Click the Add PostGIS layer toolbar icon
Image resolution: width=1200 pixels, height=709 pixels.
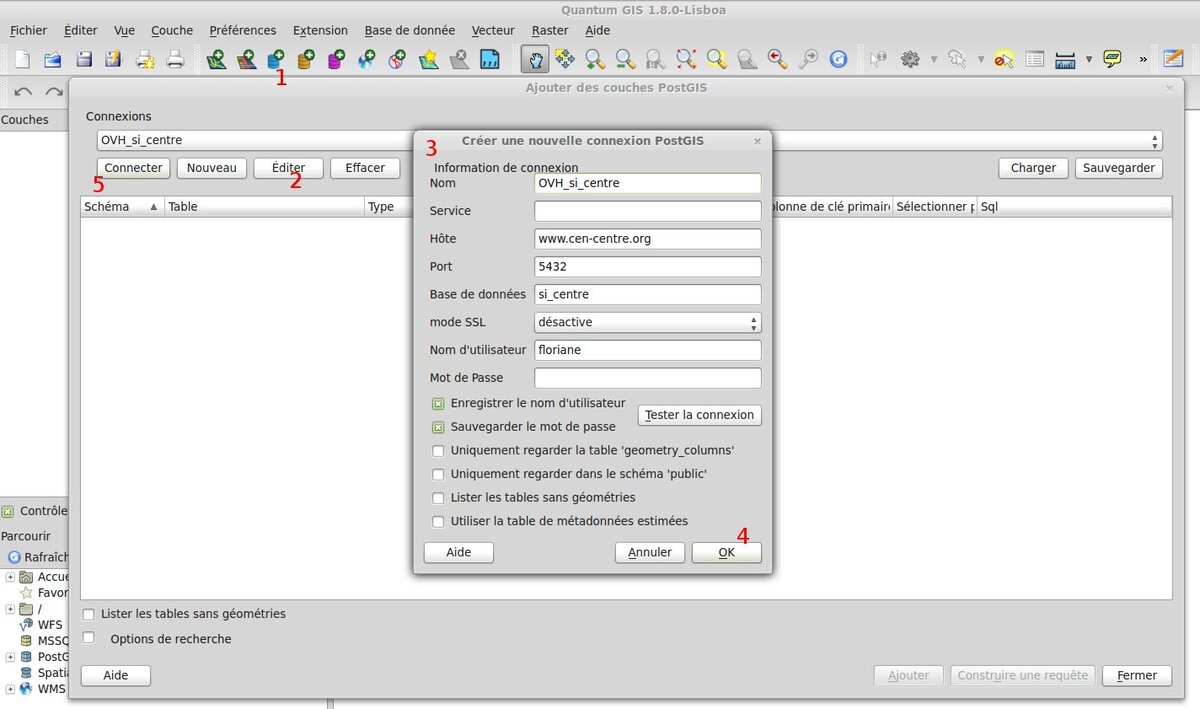[x=275, y=60]
